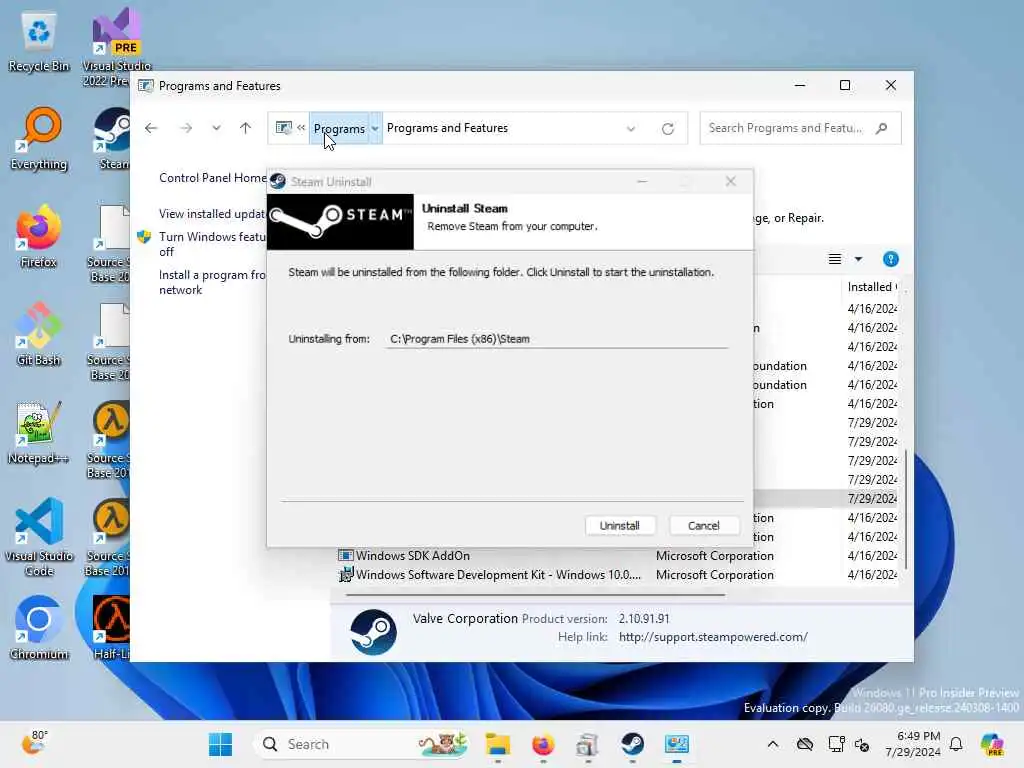Click the Programs and Features breadcrumb

447,128
